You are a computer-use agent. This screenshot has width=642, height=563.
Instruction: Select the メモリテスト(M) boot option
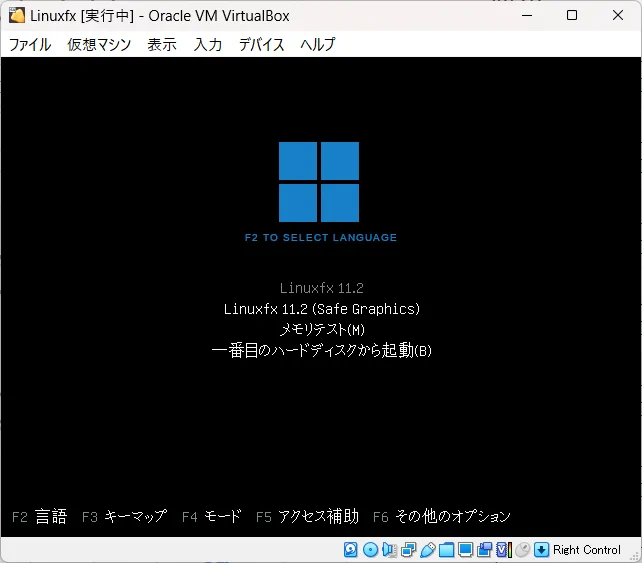[322, 329]
